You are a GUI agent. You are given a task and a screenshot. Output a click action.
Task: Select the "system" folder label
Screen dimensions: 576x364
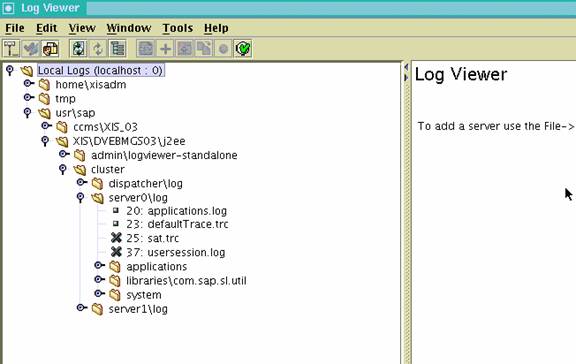click(144, 295)
